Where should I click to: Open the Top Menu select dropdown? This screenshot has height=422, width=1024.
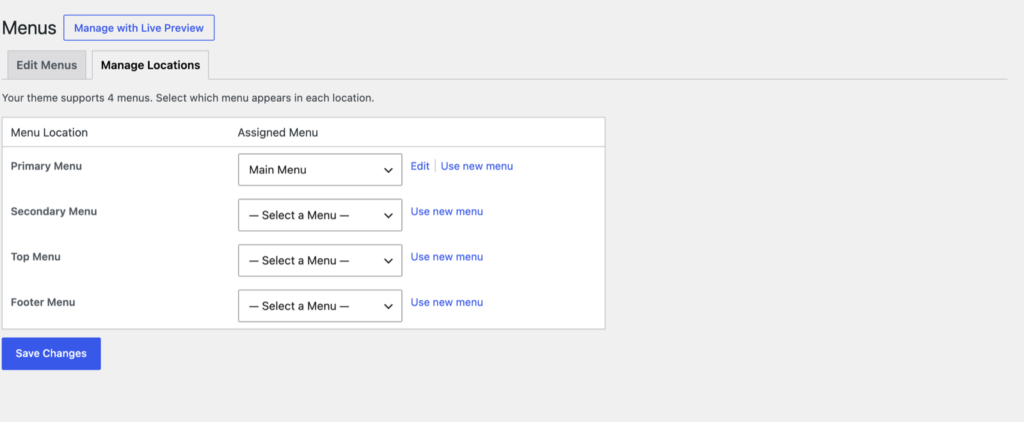(x=320, y=261)
